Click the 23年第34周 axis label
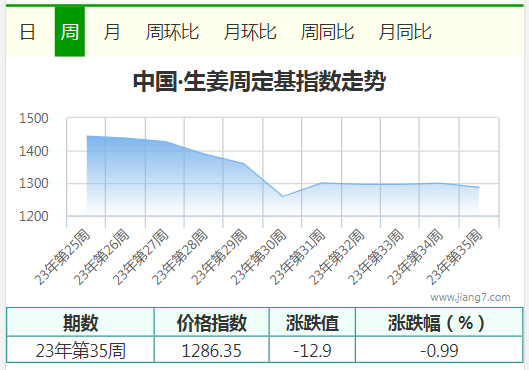This screenshot has width=529, height=370. point(415,257)
